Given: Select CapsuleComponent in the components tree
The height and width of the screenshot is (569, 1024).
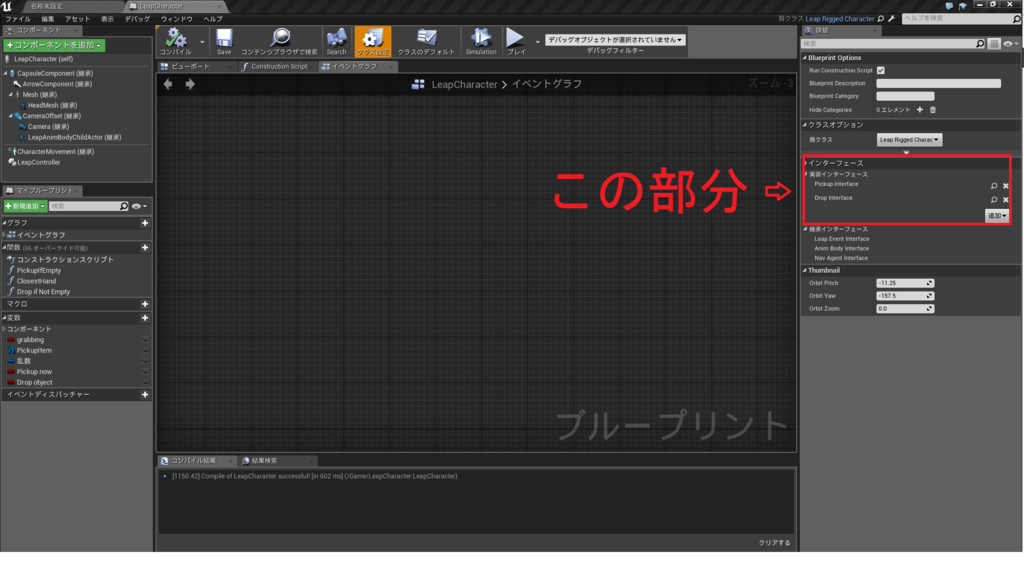Looking at the screenshot, I should click(x=55, y=73).
